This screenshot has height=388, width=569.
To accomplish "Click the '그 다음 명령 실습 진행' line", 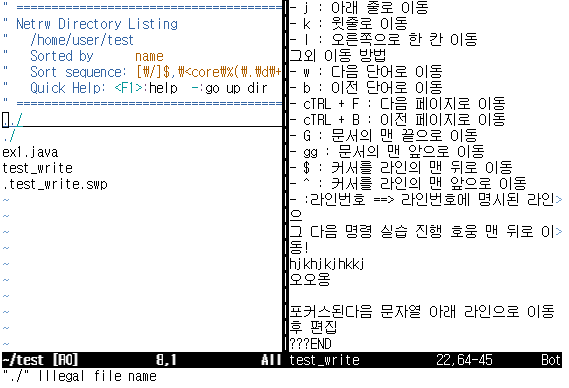I will pyautogui.click(x=426, y=232).
